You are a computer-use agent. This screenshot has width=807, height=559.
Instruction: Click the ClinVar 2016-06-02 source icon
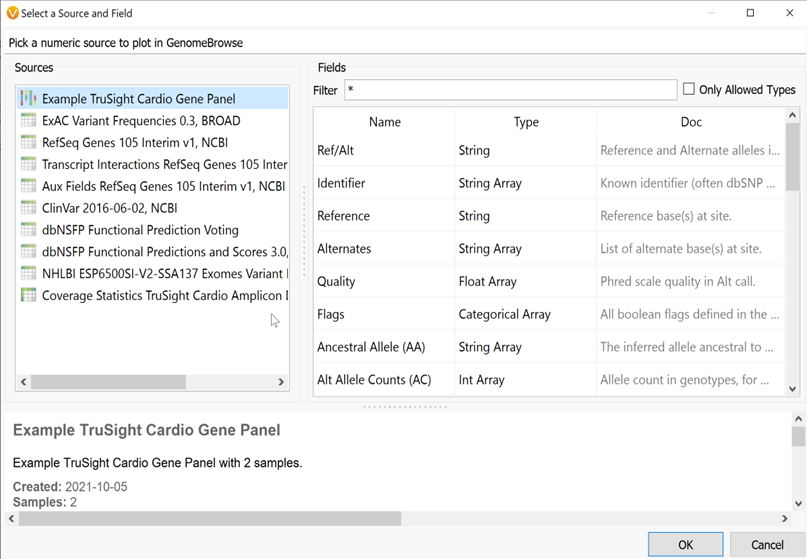click(28, 208)
